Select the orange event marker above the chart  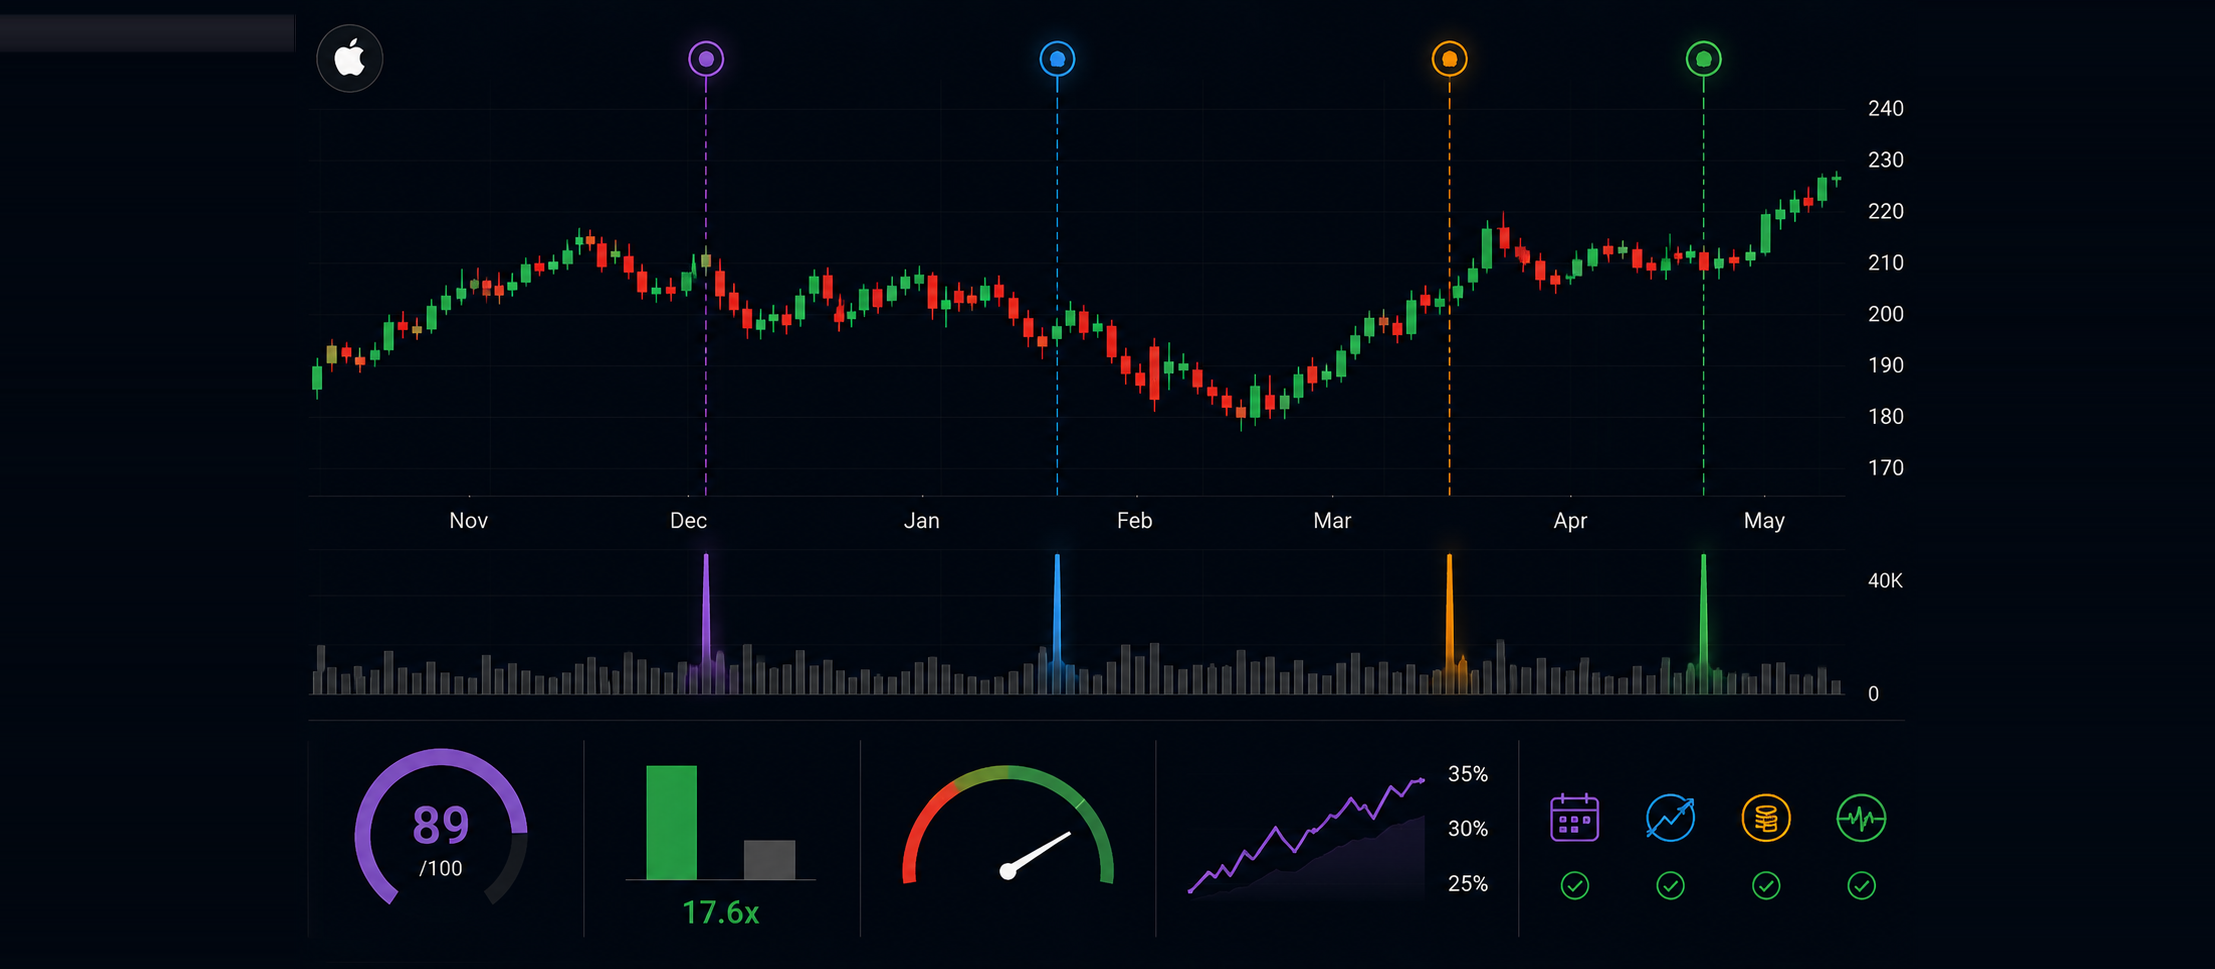[1449, 59]
